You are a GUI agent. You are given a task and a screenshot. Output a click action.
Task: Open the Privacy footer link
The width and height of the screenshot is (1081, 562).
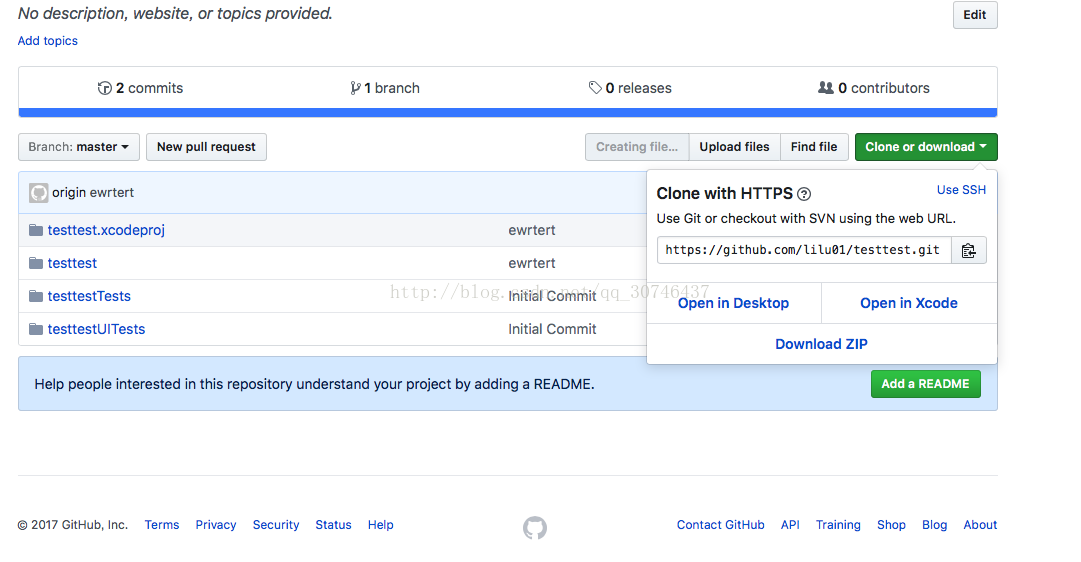point(216,525)
